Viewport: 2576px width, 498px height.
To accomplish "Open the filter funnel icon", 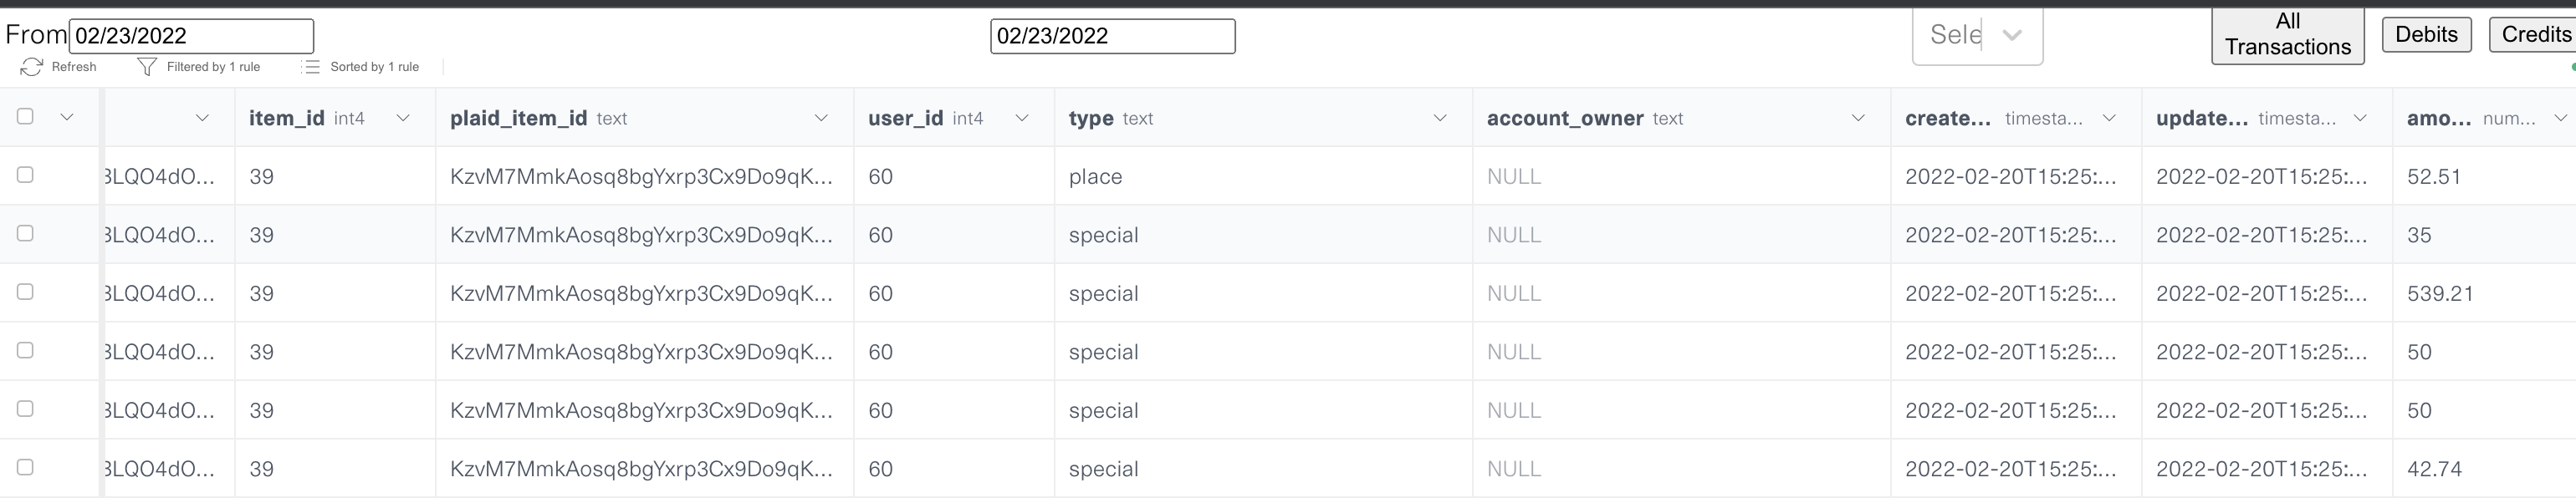I will pyautogui.click(x=147, y=67).
